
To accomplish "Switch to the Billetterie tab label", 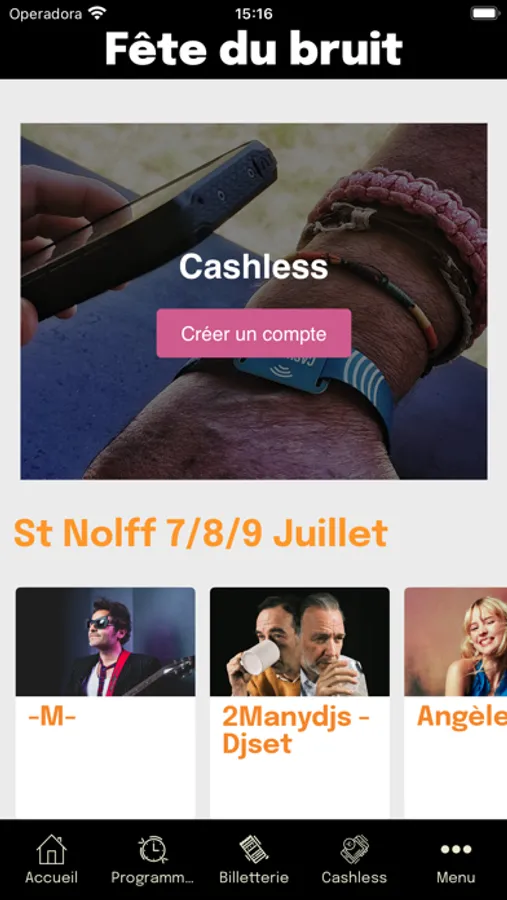I will tap(254, 878).
